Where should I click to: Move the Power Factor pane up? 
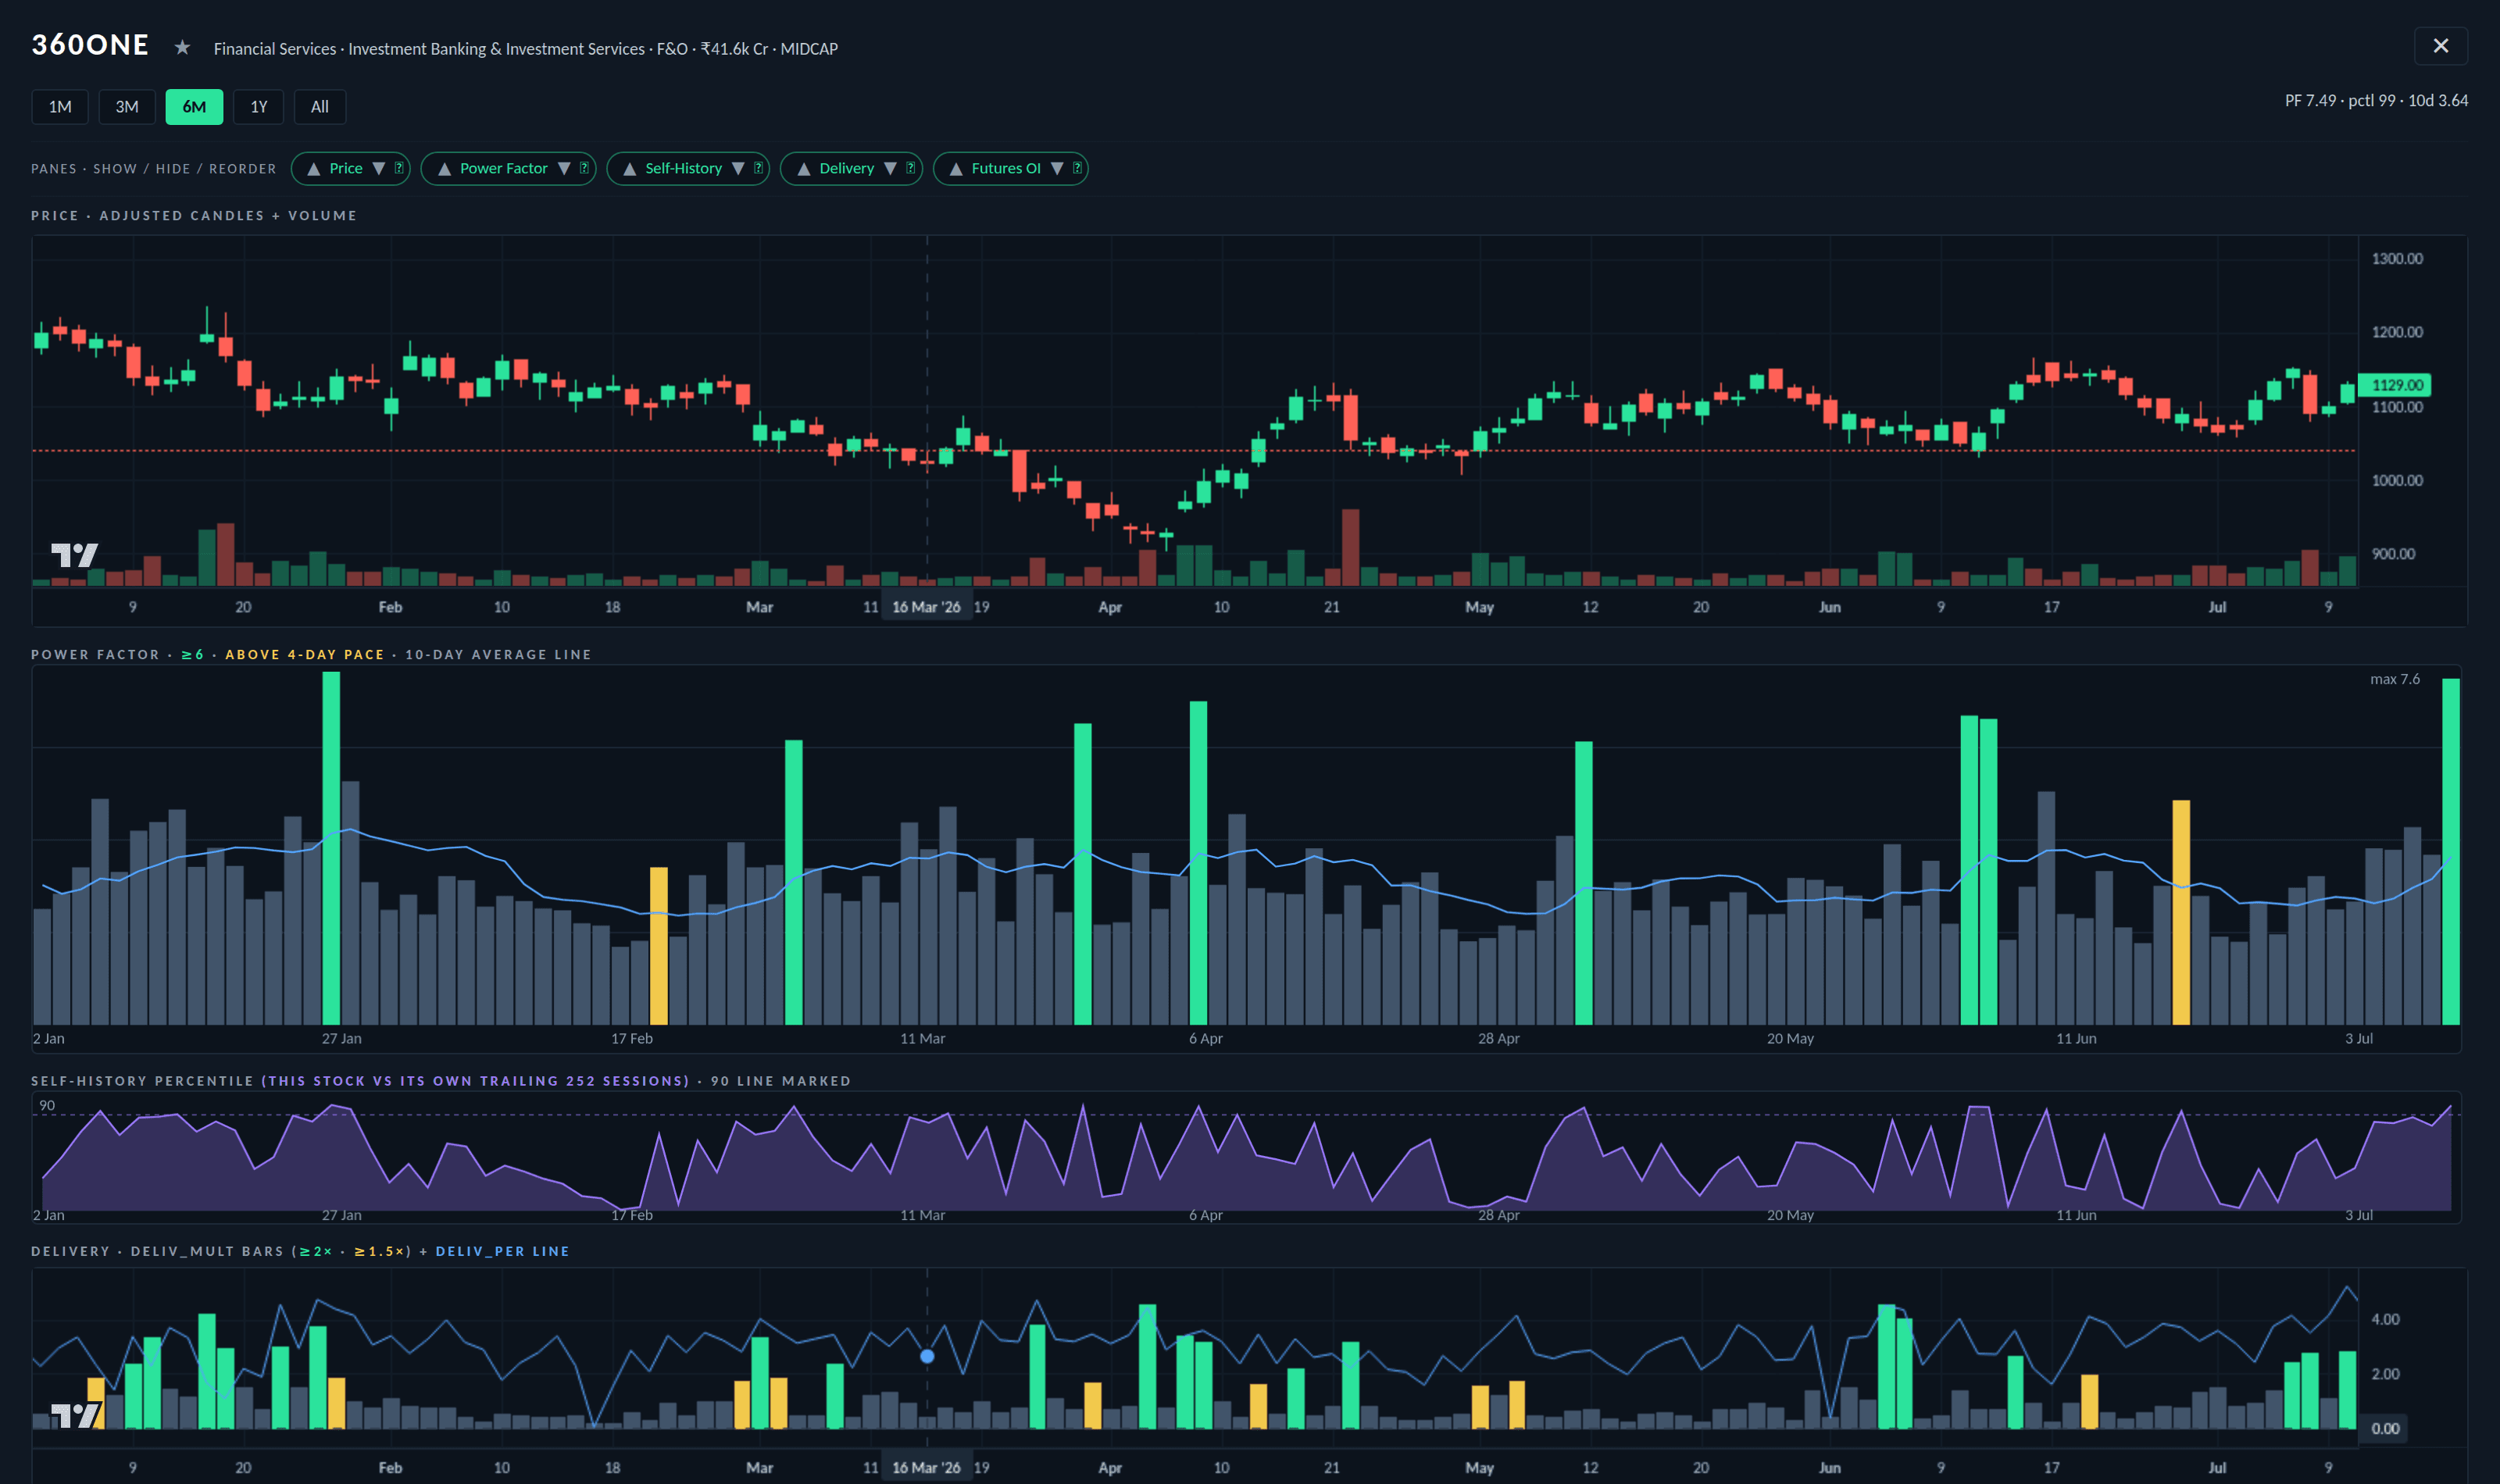(444, 168)
